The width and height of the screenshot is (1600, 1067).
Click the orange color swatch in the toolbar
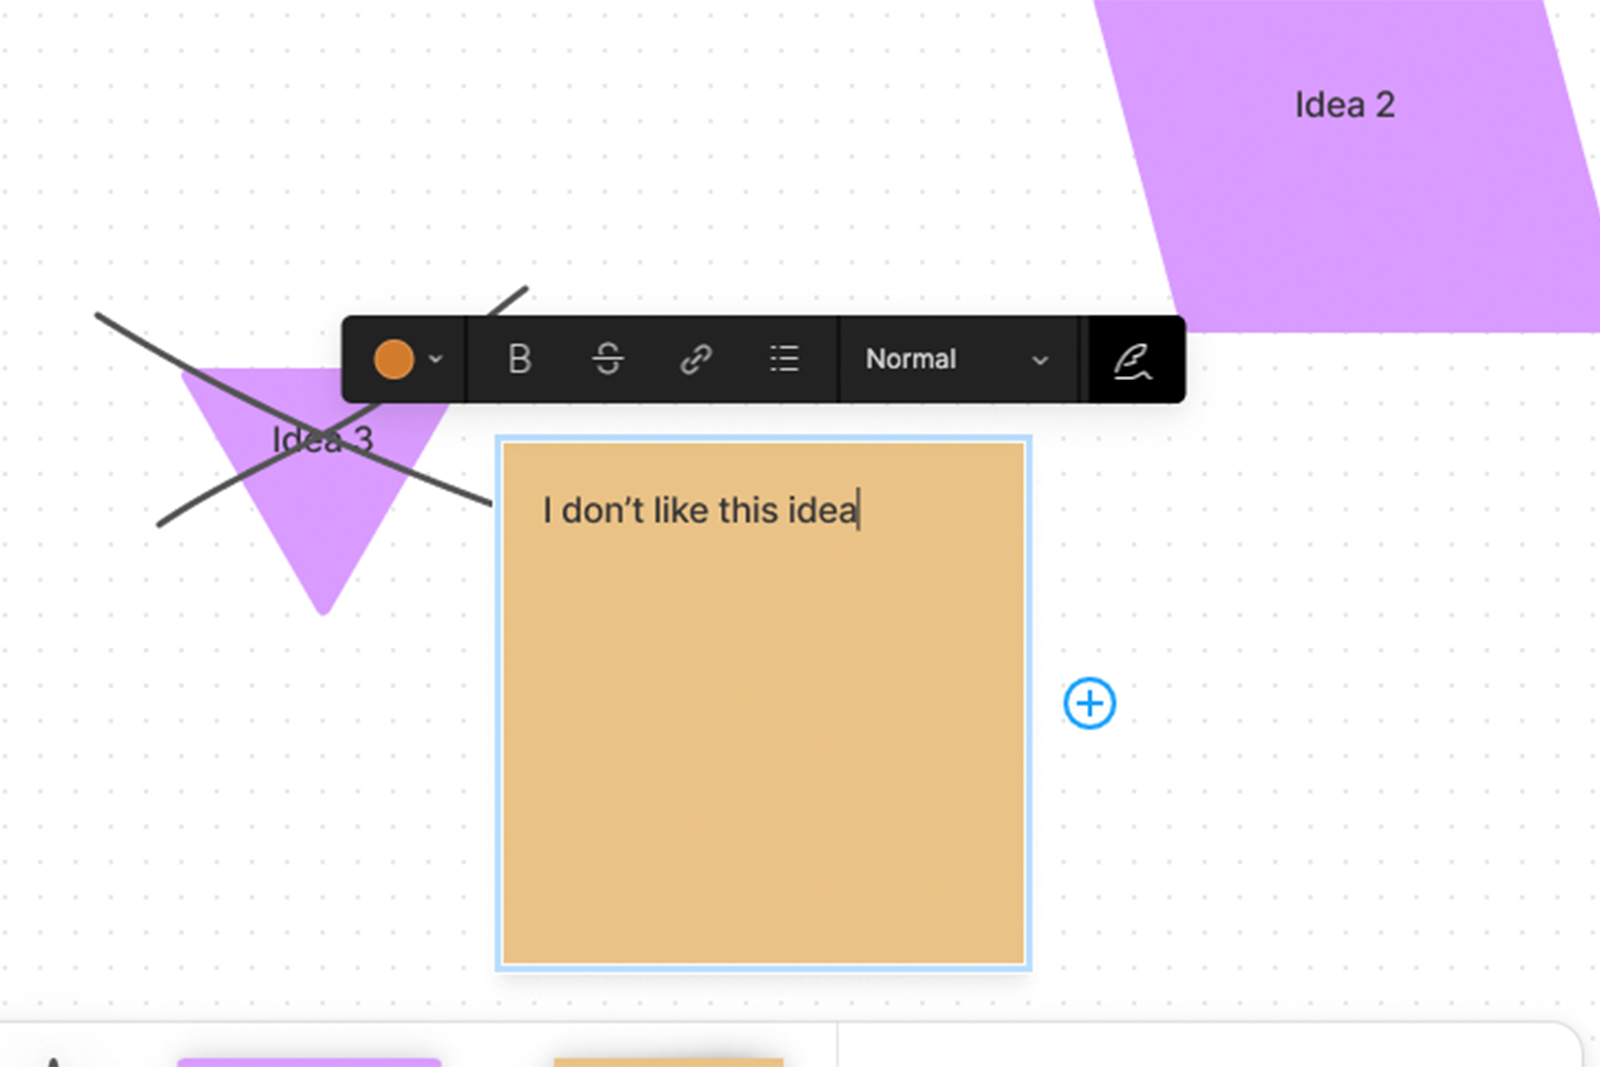click(394, 360)
